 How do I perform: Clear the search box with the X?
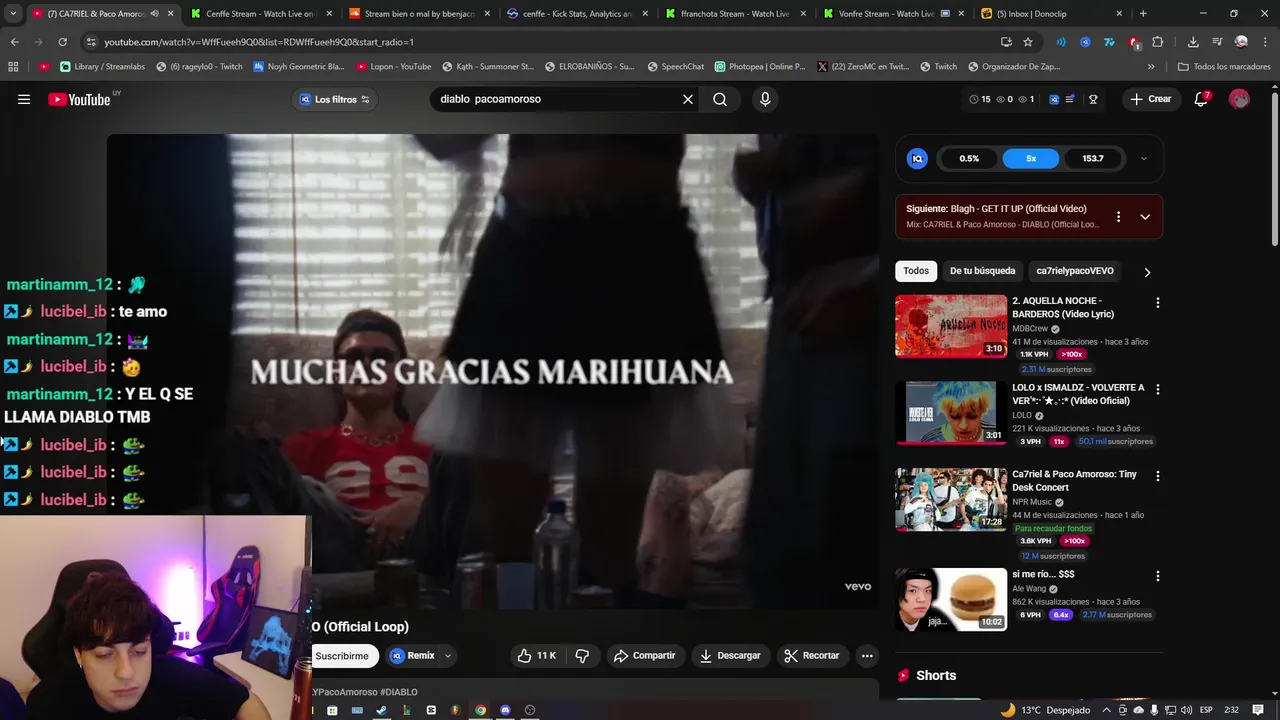(688, 99)
